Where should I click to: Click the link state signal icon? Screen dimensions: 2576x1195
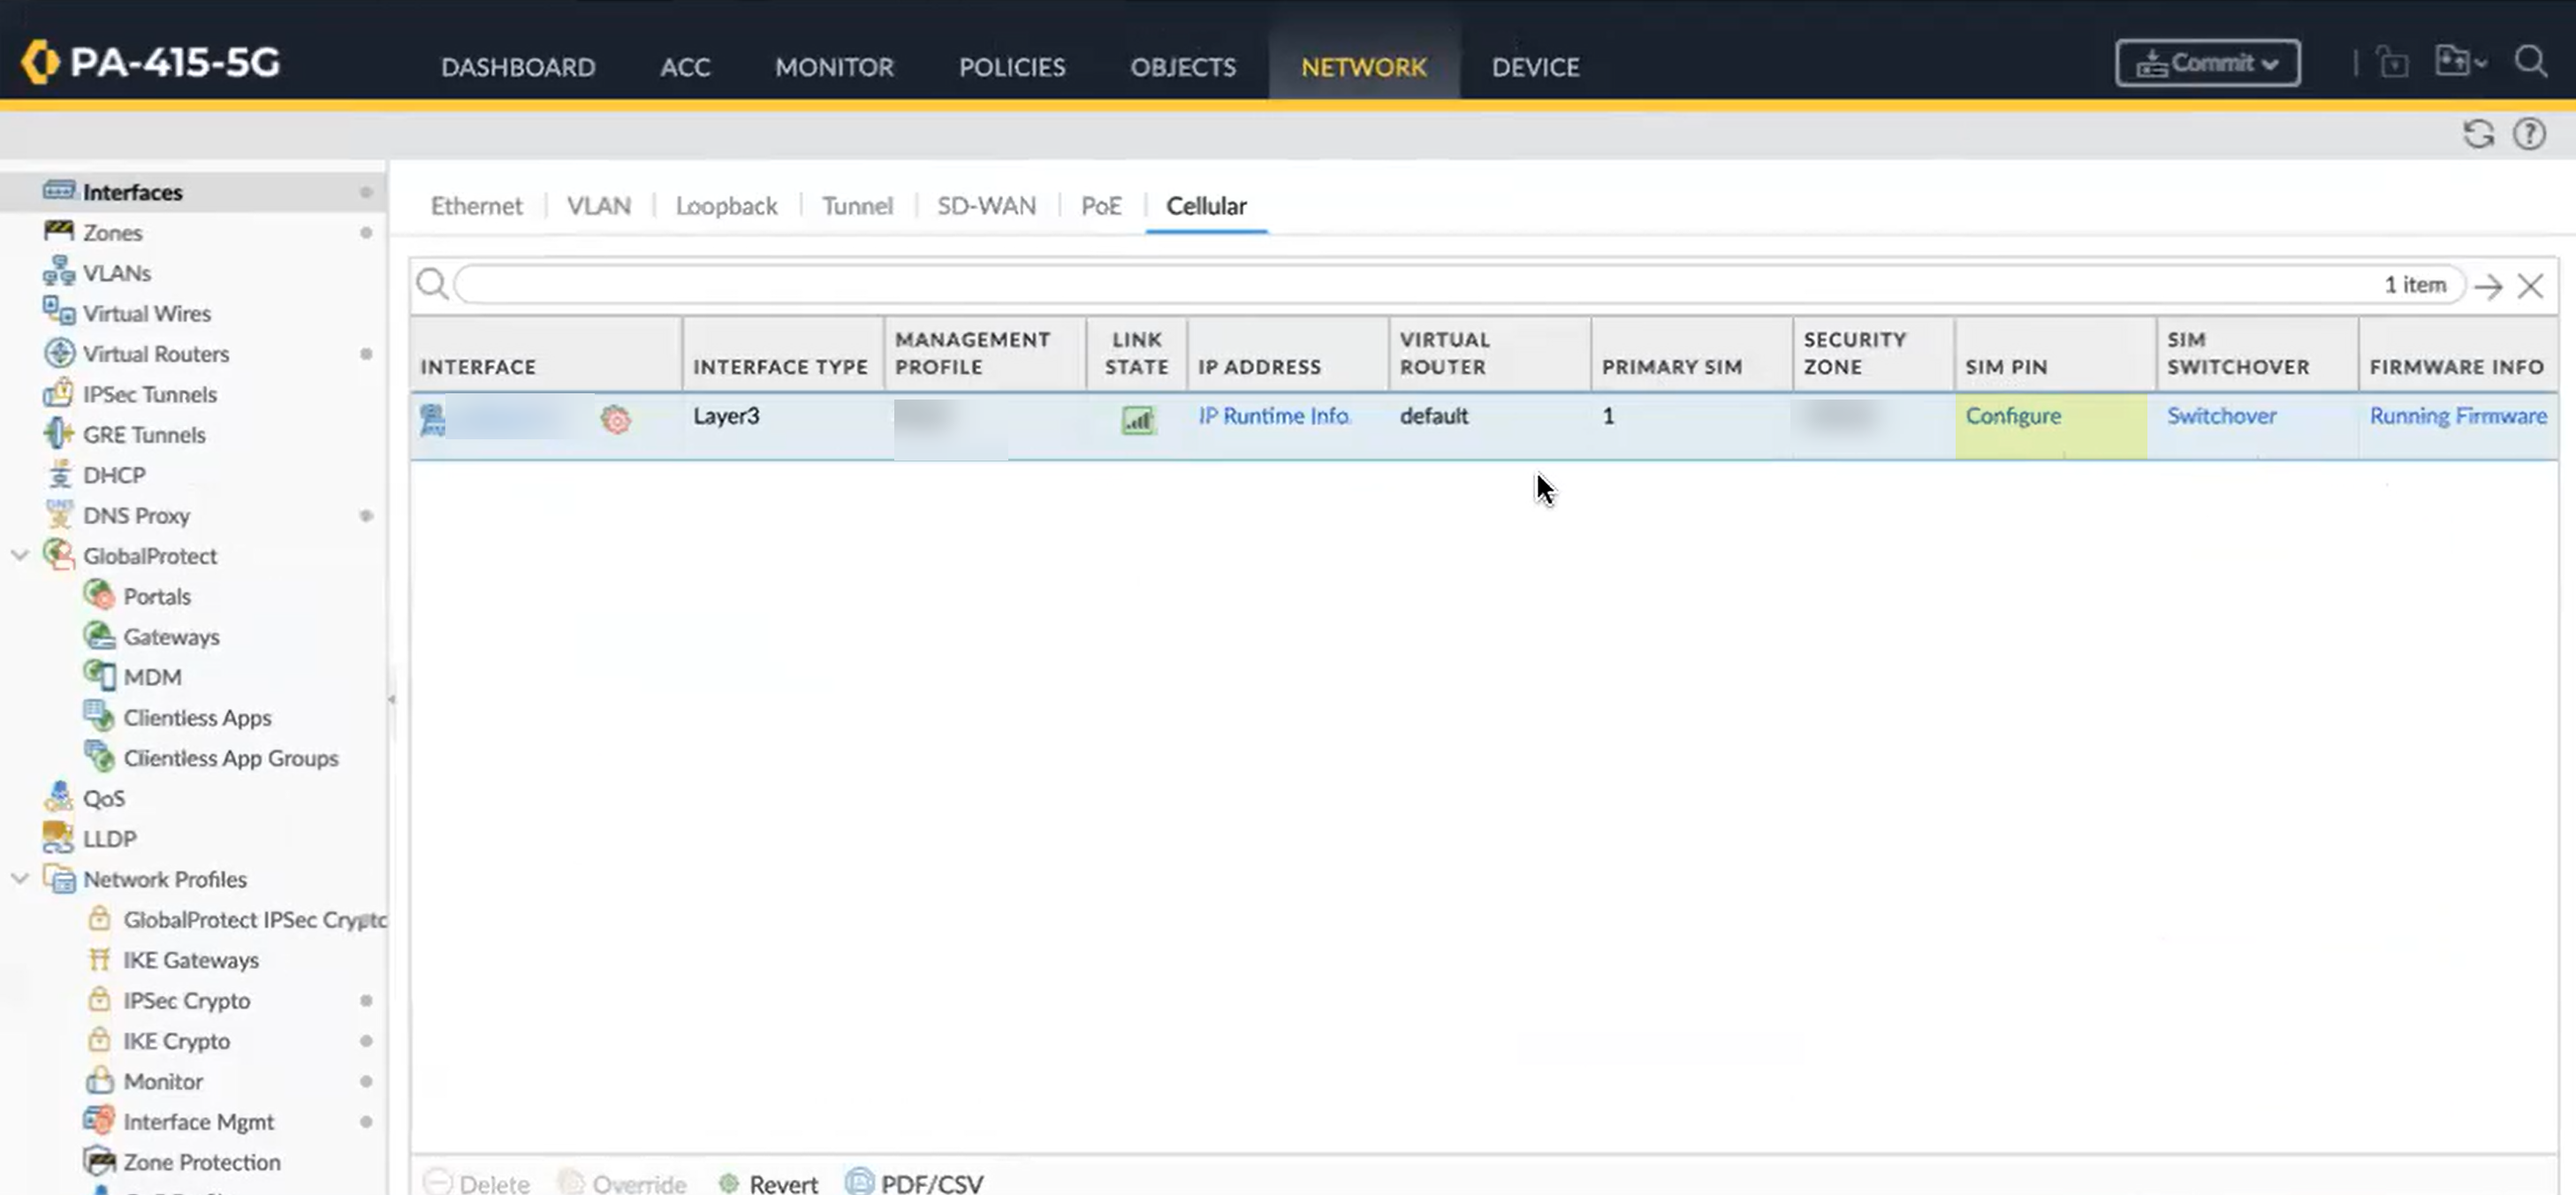[1137, 419]
